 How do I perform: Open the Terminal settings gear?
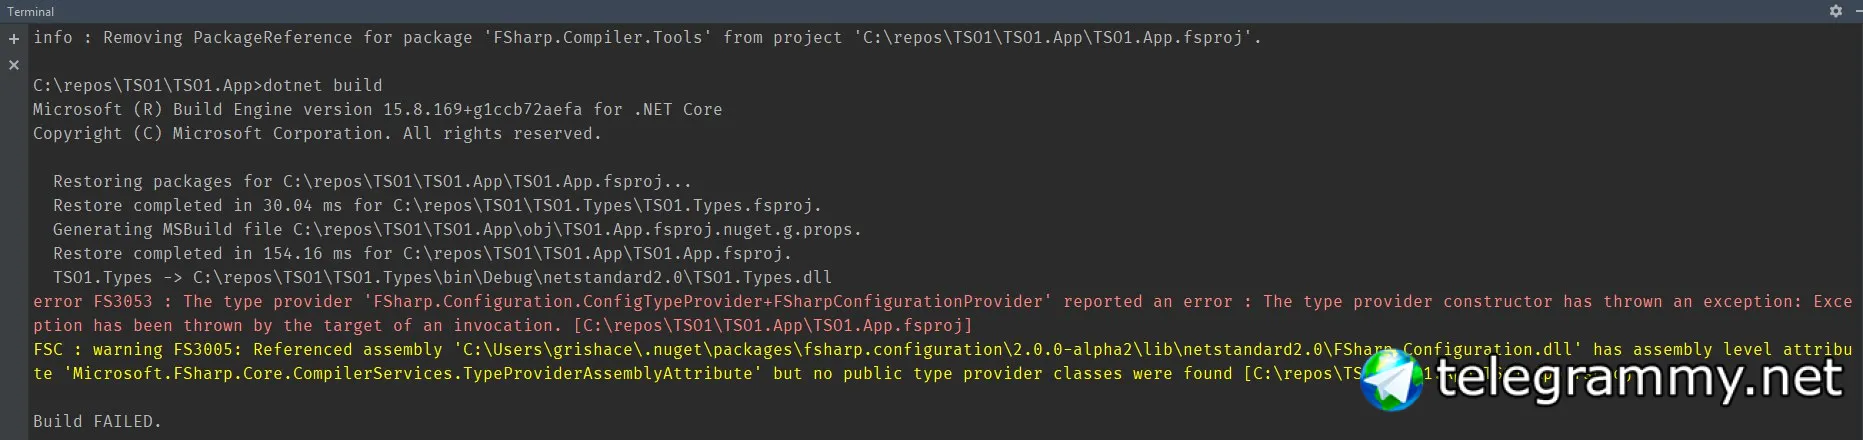click(x=1836, y=11)
